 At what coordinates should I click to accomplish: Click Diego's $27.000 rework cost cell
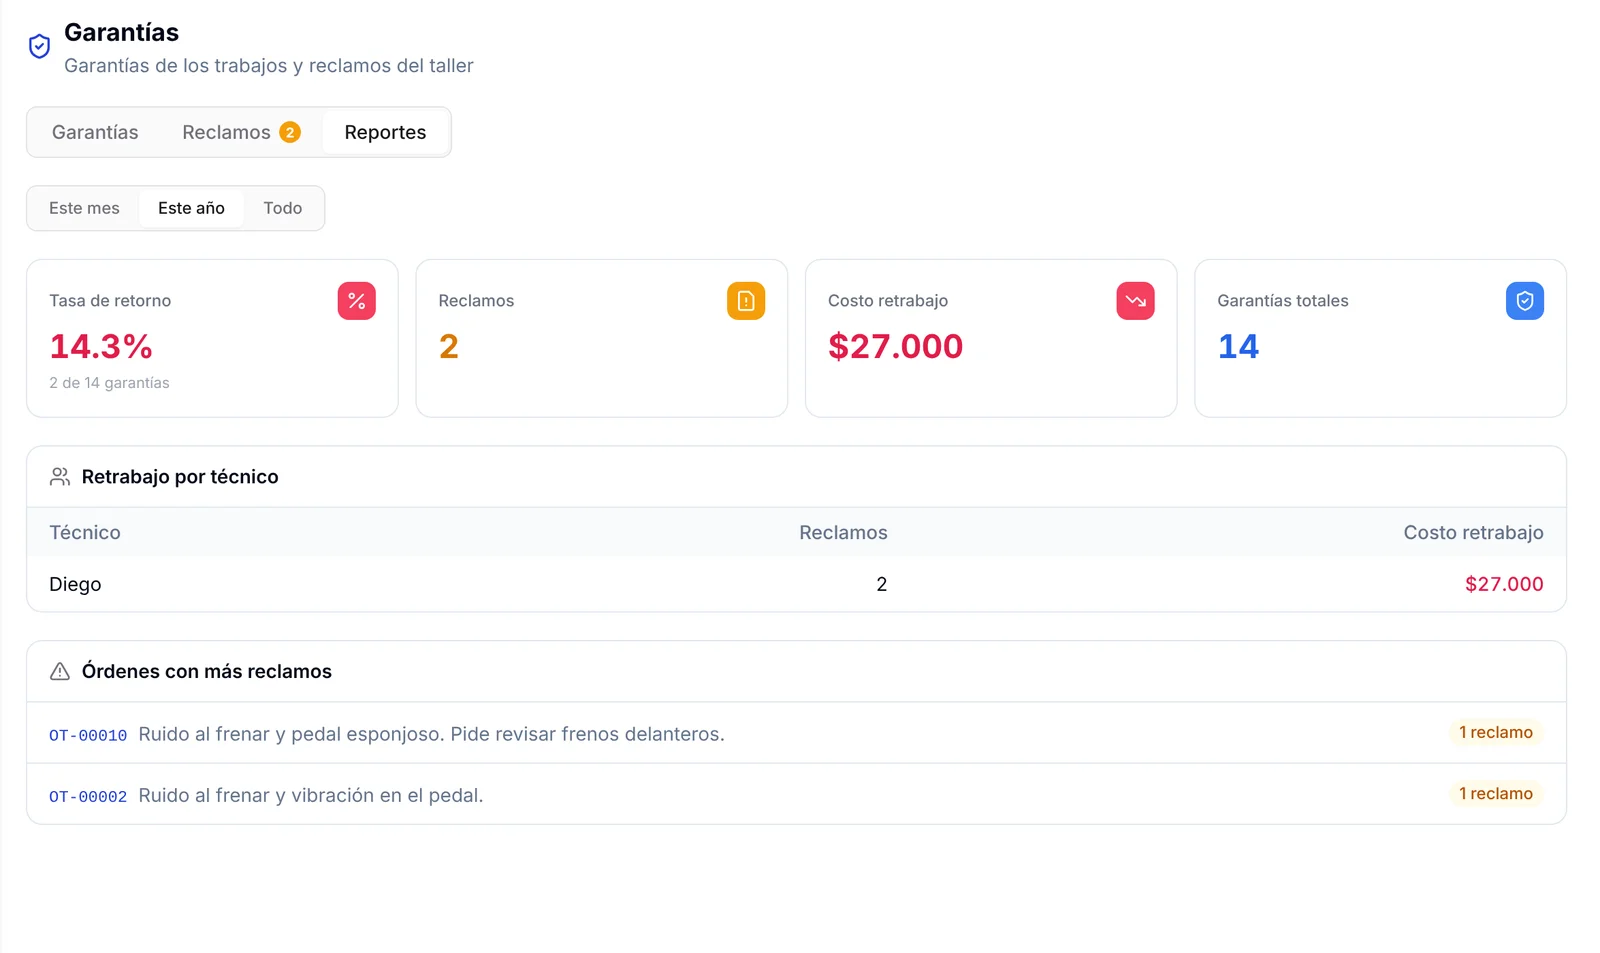click(1504, 584)
